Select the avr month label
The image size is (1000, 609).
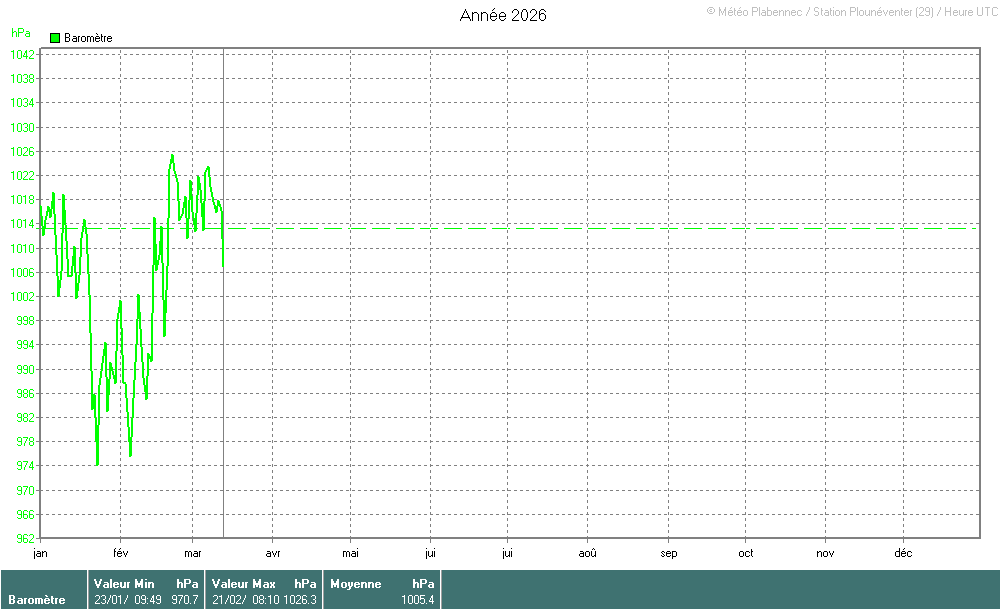pos(273,552)
